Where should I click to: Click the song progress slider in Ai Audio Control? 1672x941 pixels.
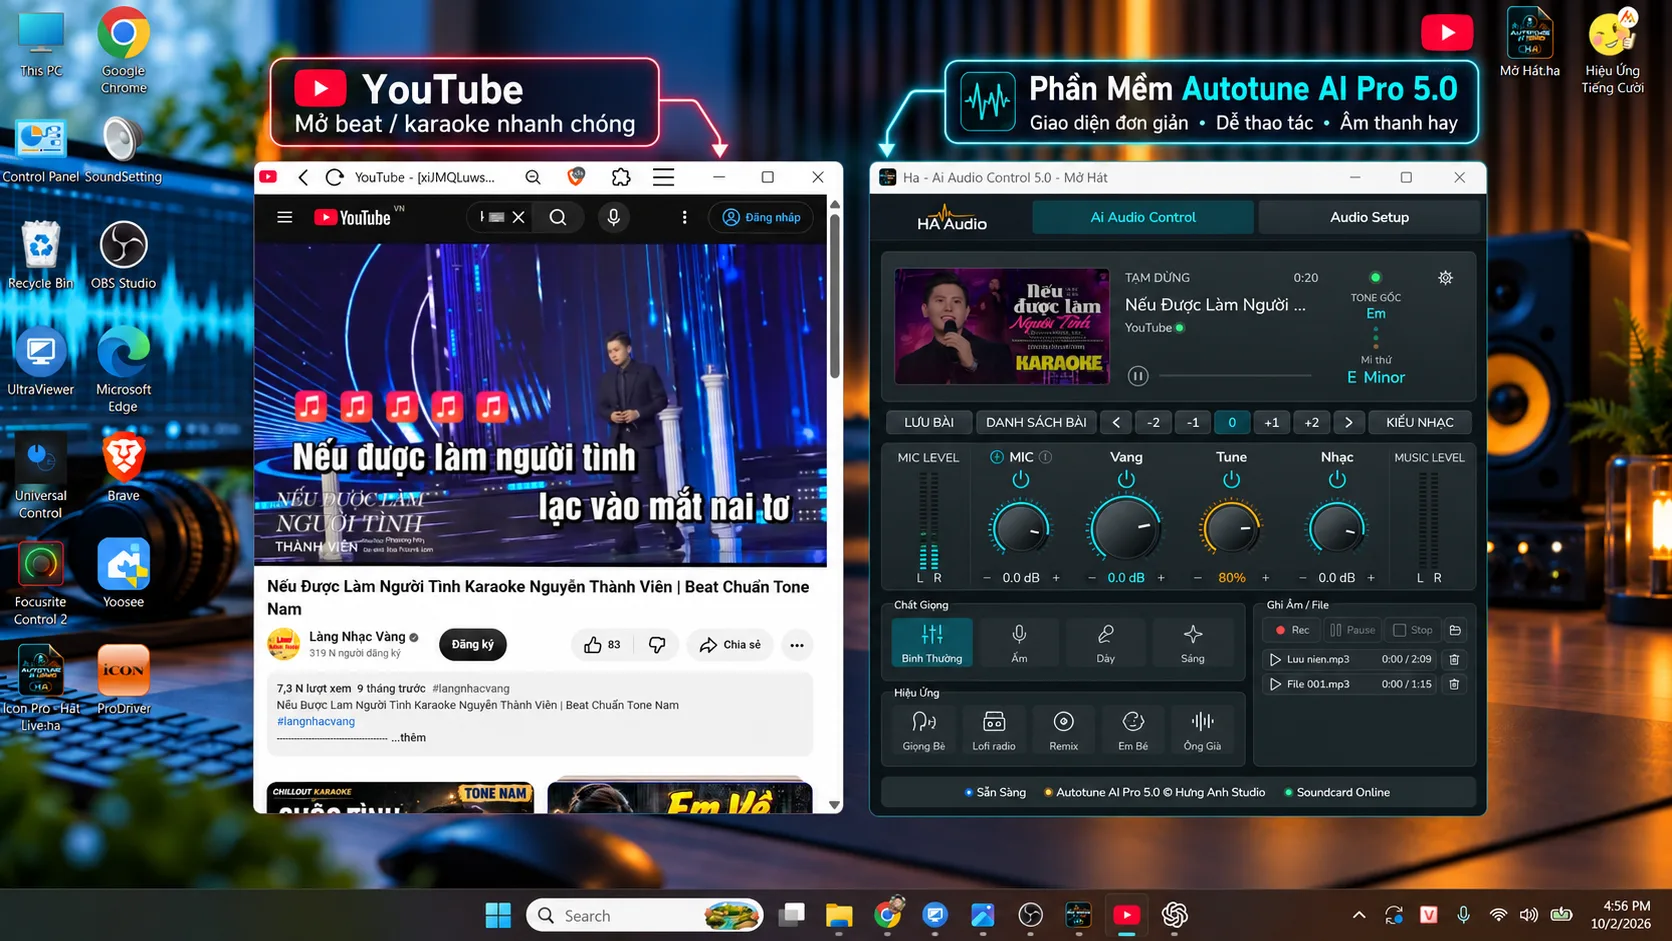pyautogui.click(x=1235, y=376)
